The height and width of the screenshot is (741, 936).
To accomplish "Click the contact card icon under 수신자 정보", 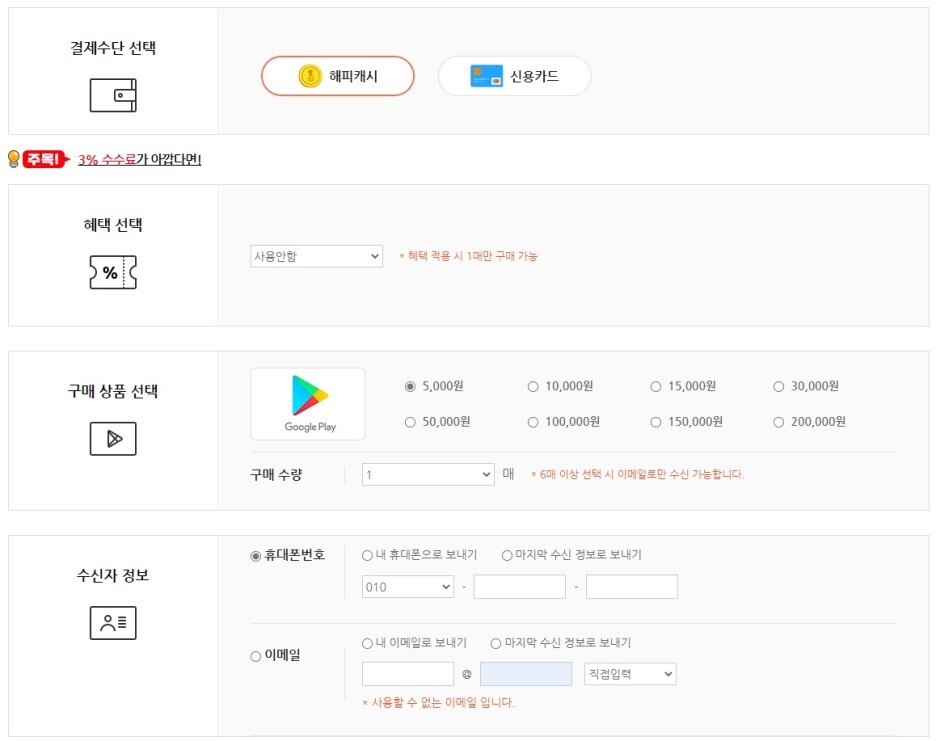I will click(x=113, y=623).
